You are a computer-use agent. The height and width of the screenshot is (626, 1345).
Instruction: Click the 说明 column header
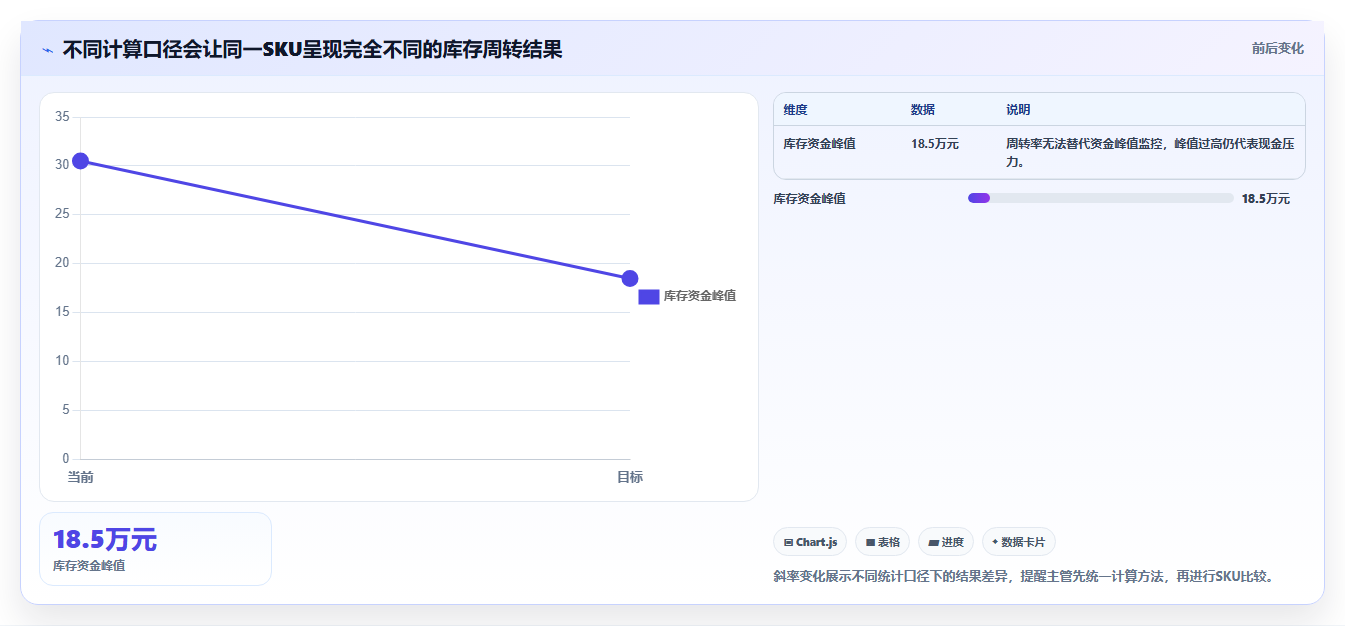[x=1018, y=110]
